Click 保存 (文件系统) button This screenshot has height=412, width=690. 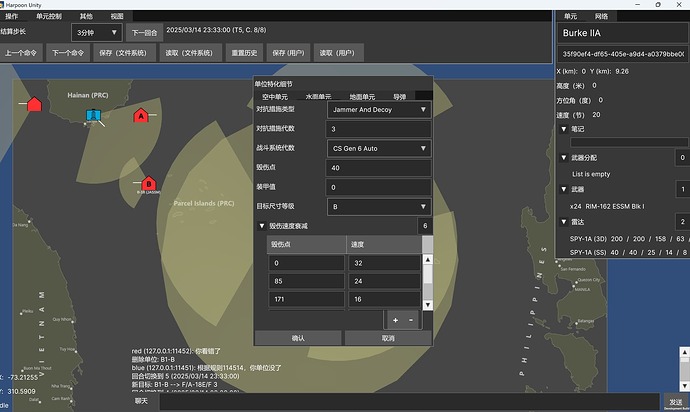[x=123, y=53]
